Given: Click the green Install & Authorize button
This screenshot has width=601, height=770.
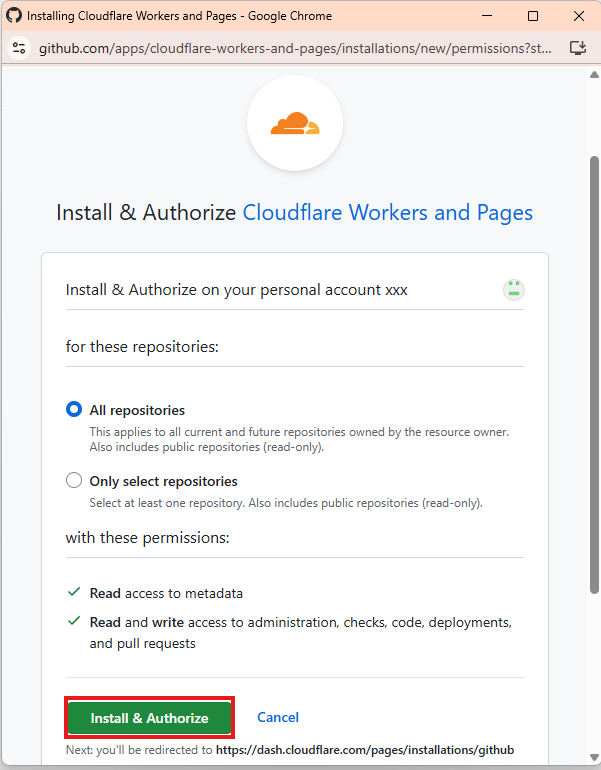Looking at the screenshot, I should click(149, 717).
